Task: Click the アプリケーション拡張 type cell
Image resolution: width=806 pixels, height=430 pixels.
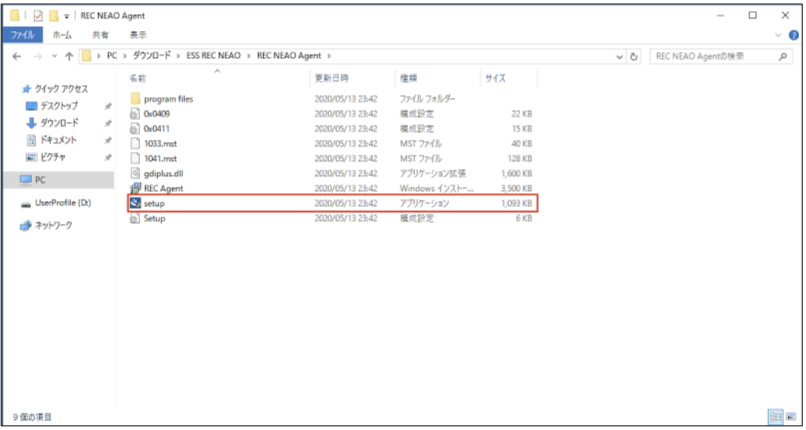Action: 433,173
